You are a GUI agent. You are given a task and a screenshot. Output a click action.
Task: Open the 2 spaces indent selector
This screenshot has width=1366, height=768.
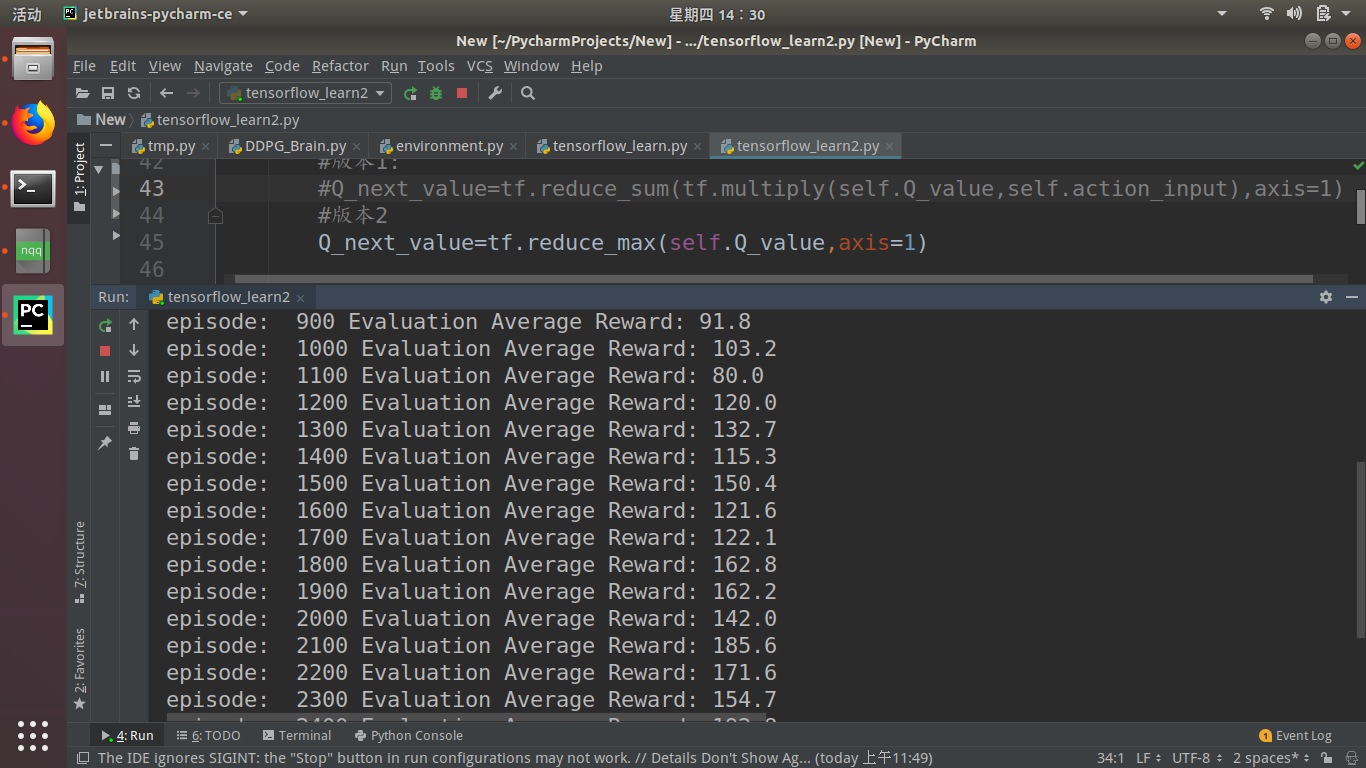[x=1270, y=758]
